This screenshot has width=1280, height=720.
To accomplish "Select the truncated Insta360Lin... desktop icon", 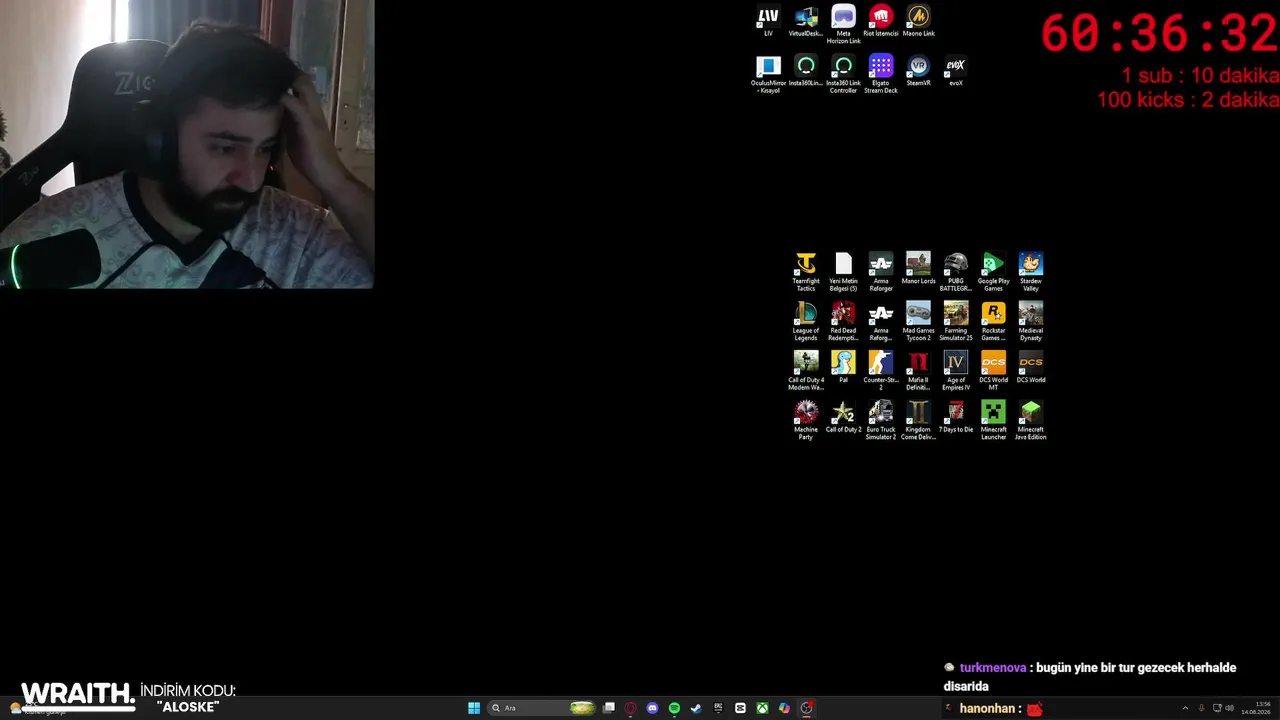I will [806, 71].
